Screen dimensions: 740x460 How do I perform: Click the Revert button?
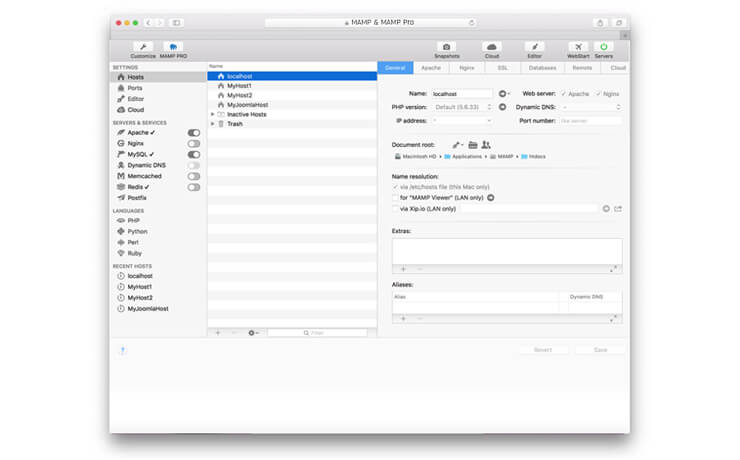tap(543, 350)
